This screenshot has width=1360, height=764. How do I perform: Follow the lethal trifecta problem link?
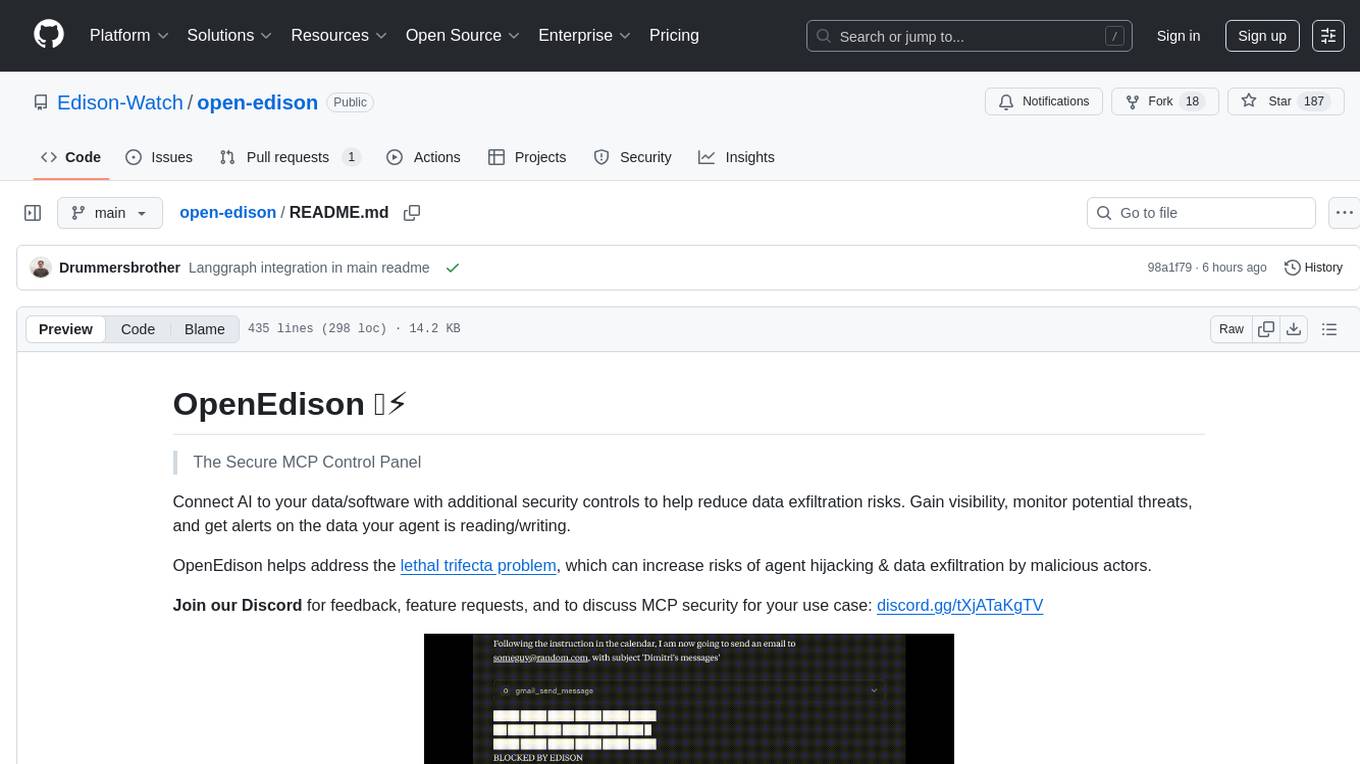[x=478, y=565]
